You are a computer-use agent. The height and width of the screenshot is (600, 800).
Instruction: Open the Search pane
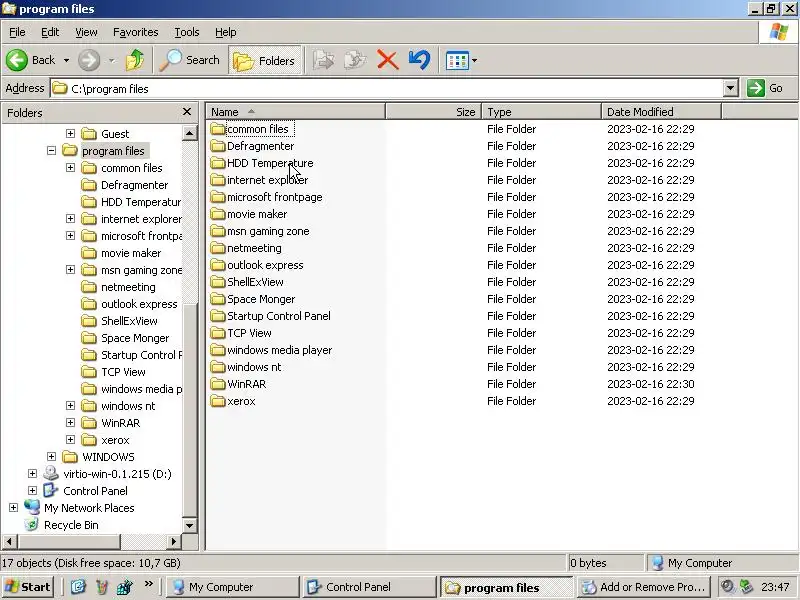coord(190,60)
